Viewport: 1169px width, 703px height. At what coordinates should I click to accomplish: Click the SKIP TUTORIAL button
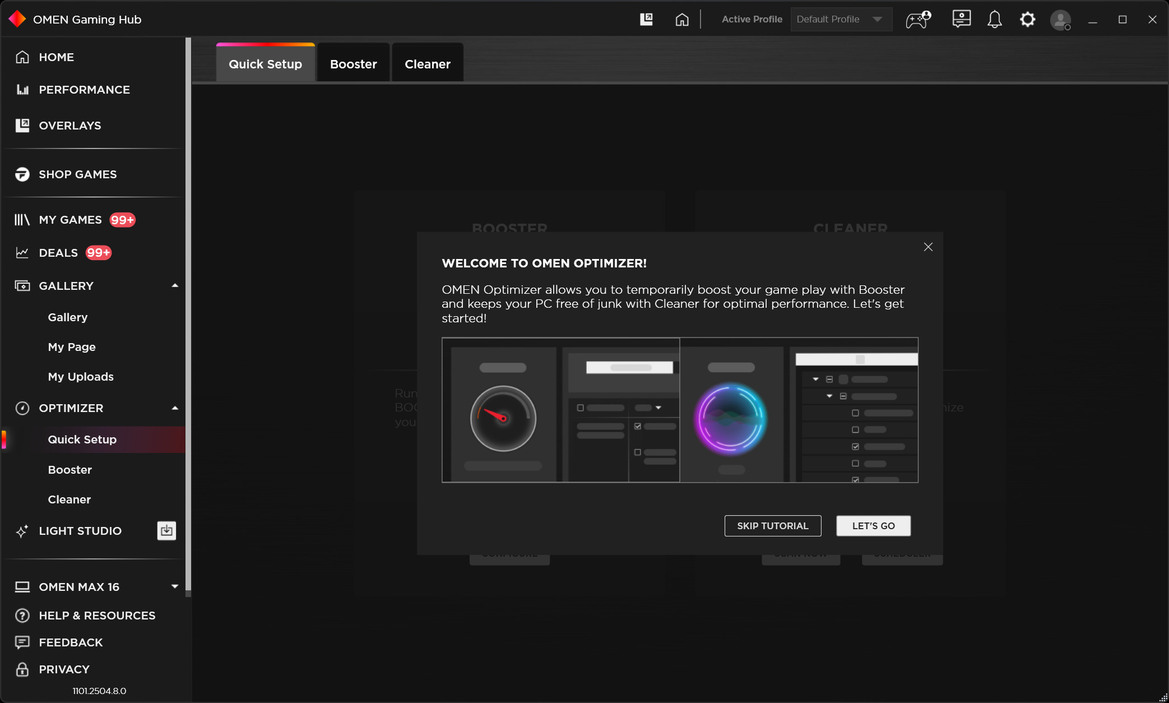coord(772,526)
